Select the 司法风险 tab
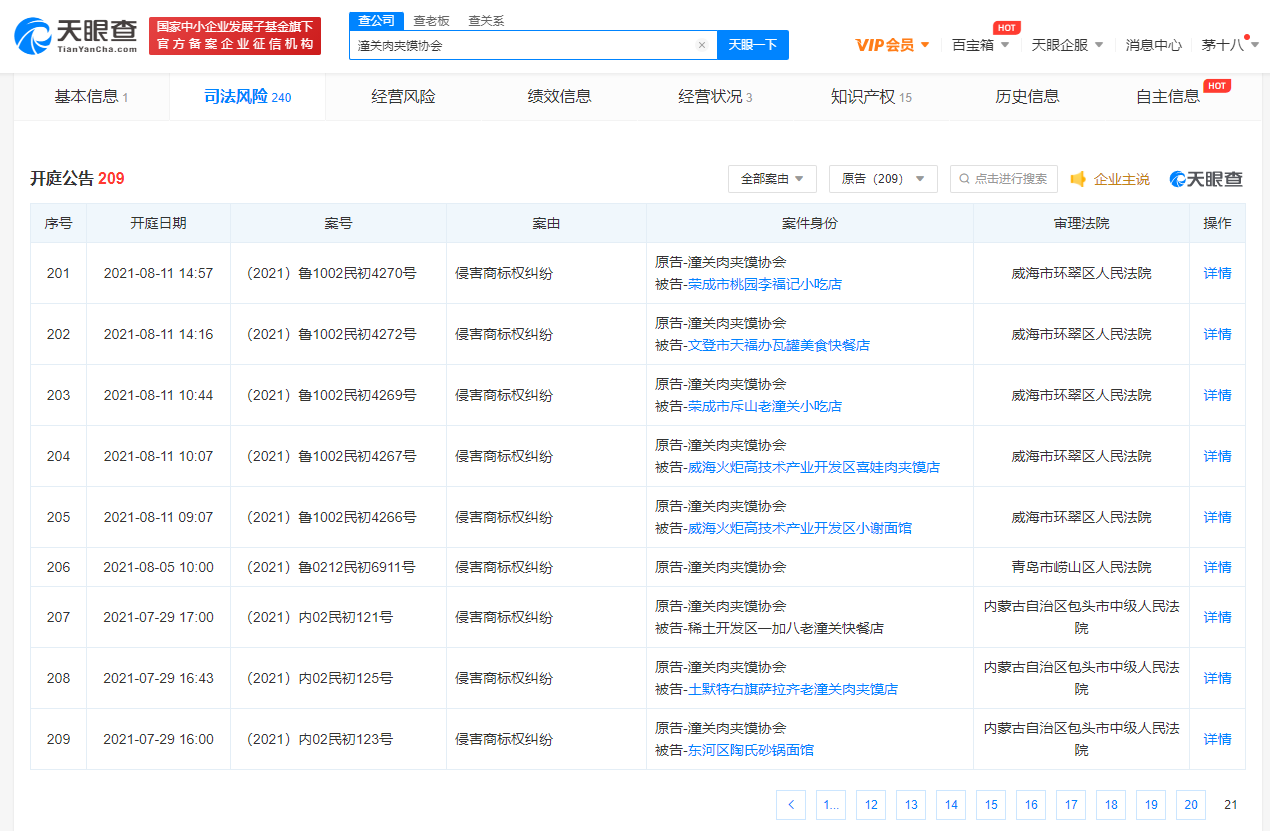Image resolution: width=1270 pixels, height=831 pixels. click(248, 97)
